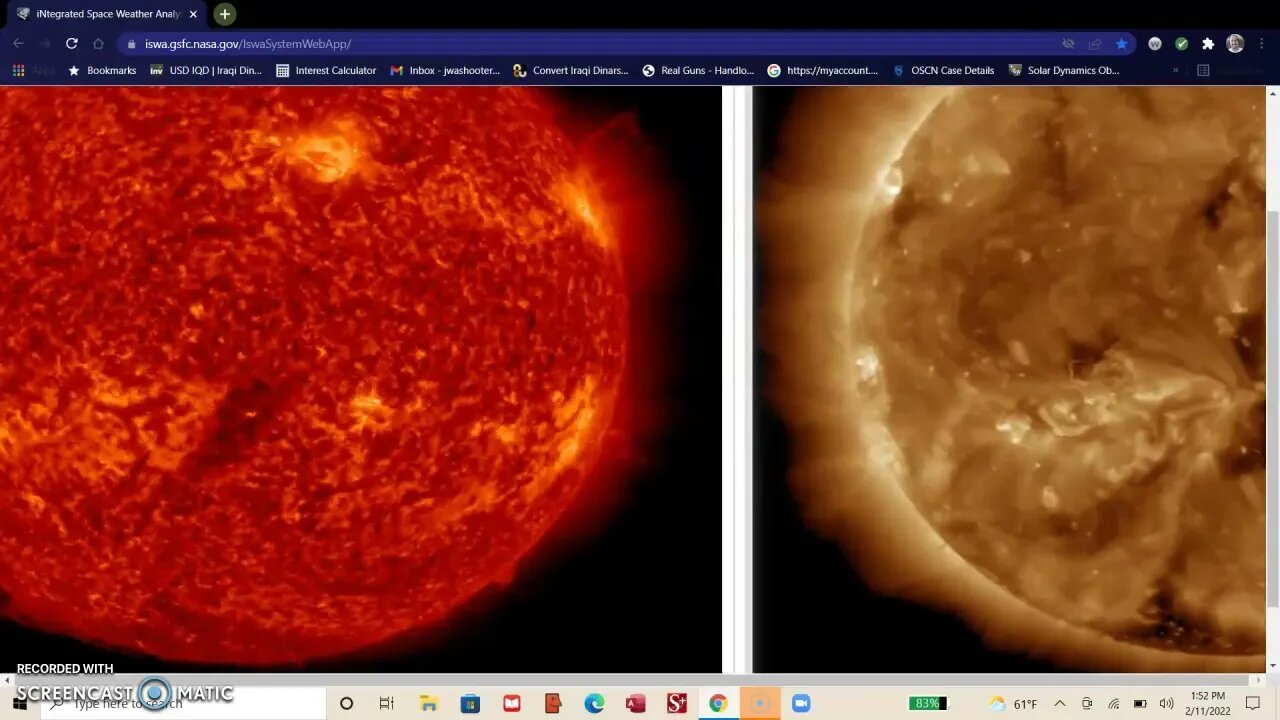The image size is (1280, 720).
Task: Open the Screencast-O-Matic recorder taskbar icon
Action: pyautogui.click(x=760, y=704)
